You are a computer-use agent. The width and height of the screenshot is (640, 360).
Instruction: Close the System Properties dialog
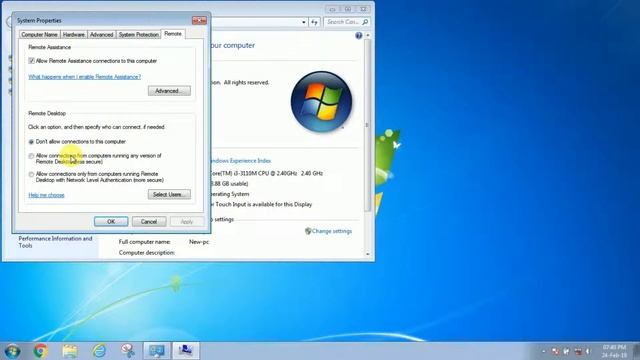pos(199,20)
